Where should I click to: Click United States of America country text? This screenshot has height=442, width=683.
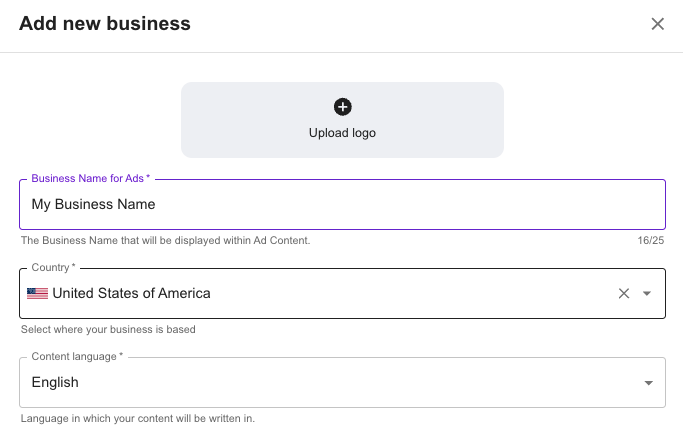(x=131, y=293)
